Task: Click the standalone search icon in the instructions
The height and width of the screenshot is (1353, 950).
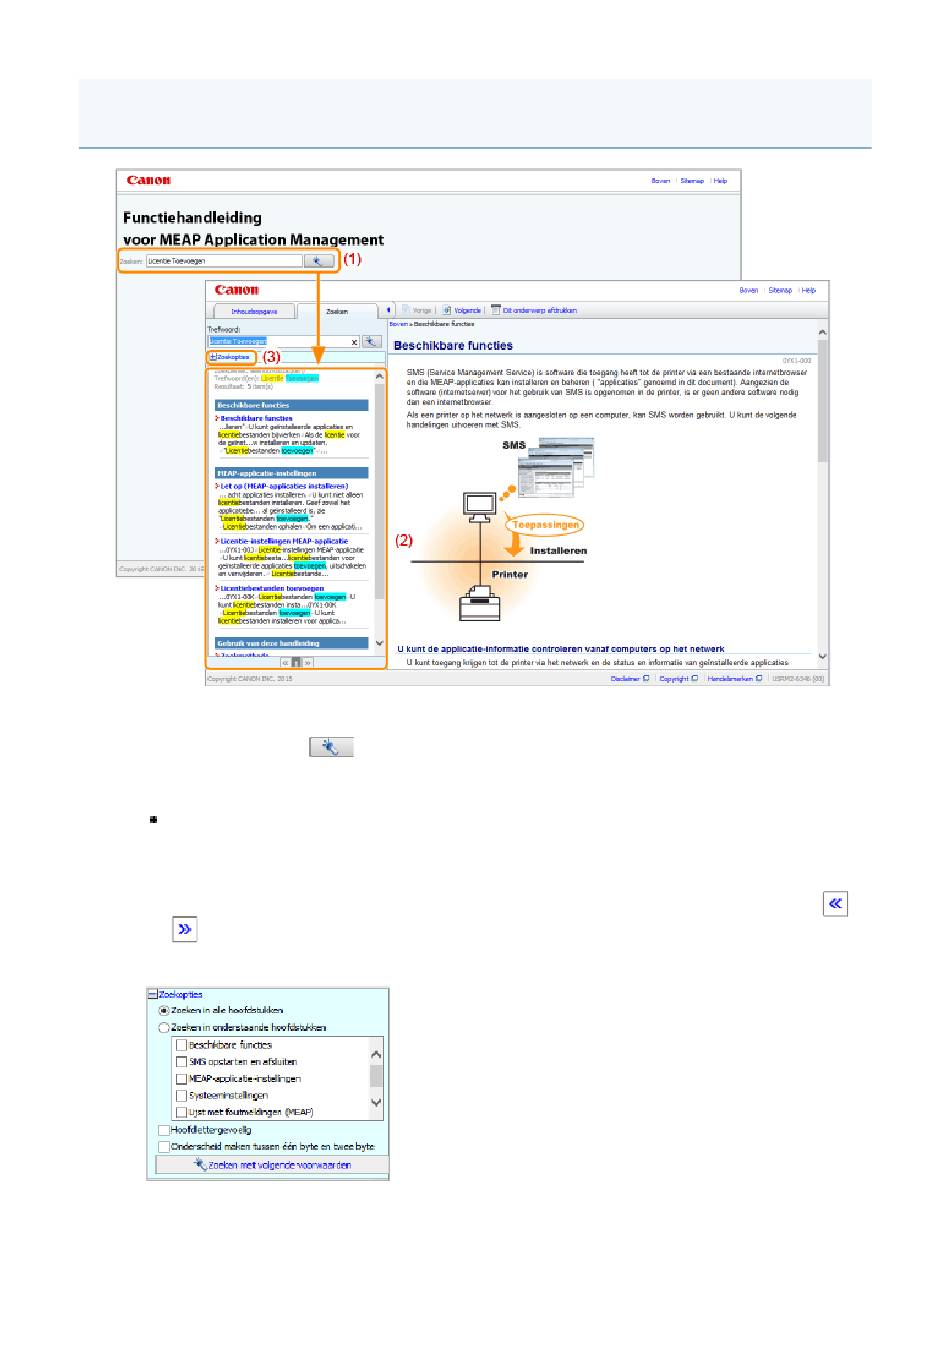Action: click(331, 747)
